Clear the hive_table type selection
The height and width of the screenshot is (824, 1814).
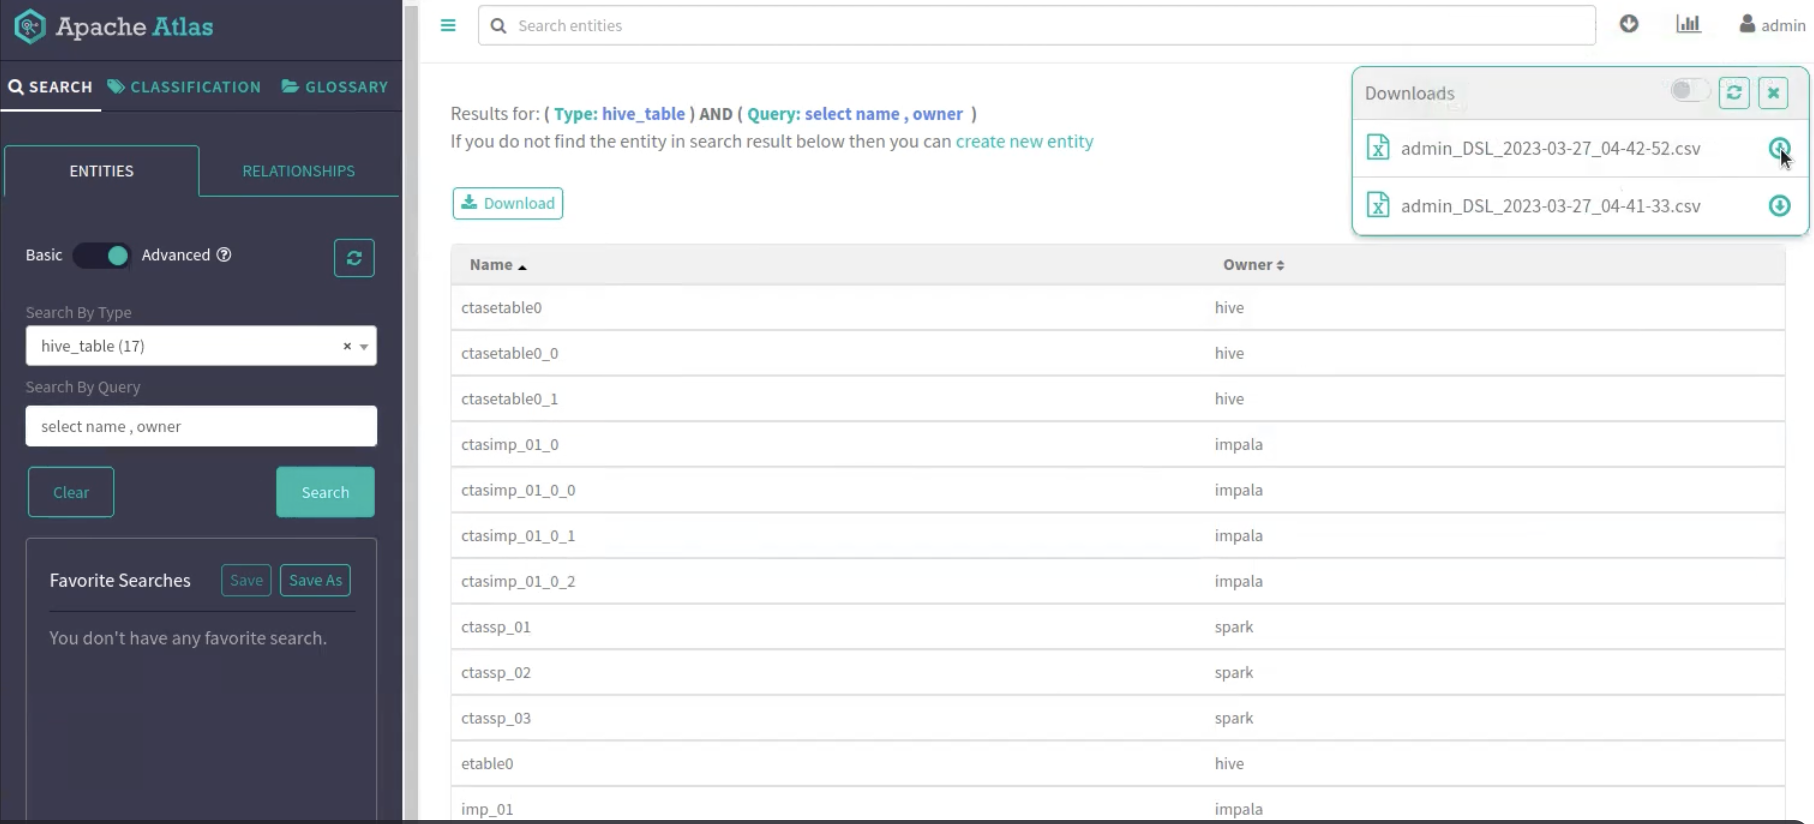click(x=347, y=346)
